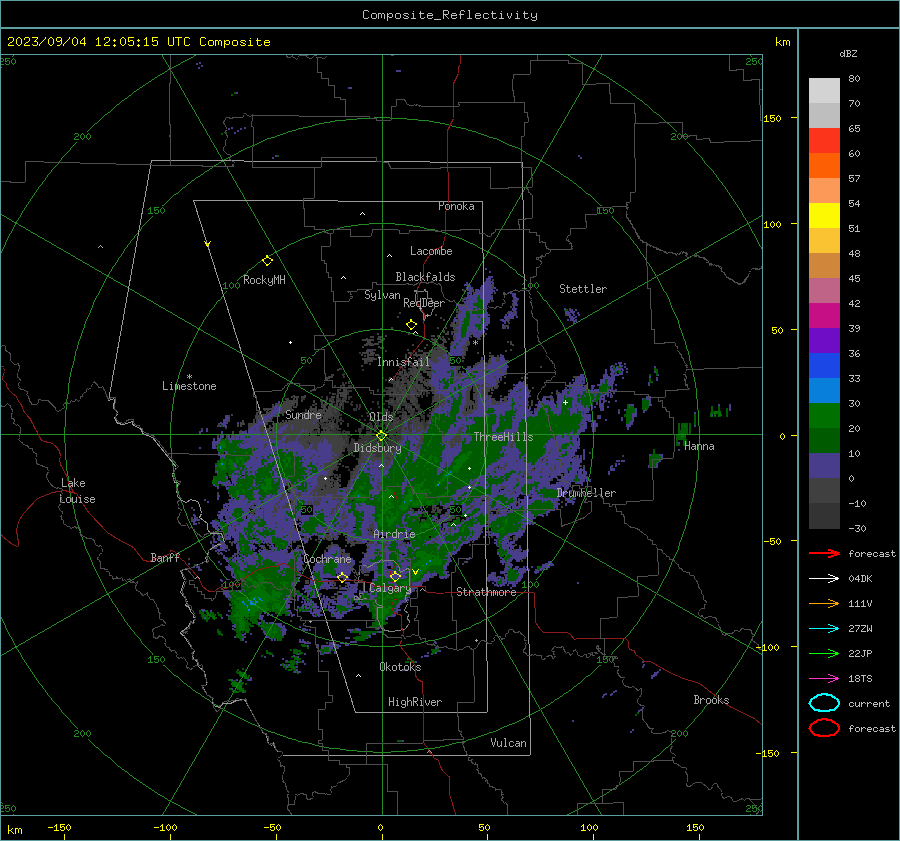
Task: Click the Sylvan label
Action: (x=382, y=295)
